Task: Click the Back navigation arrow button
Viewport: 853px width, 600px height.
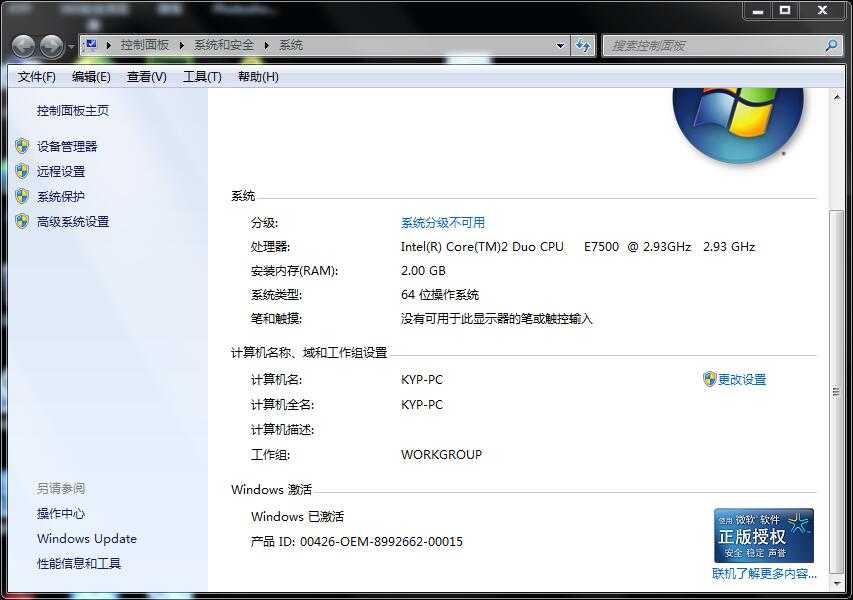Action: coord(24,46)
